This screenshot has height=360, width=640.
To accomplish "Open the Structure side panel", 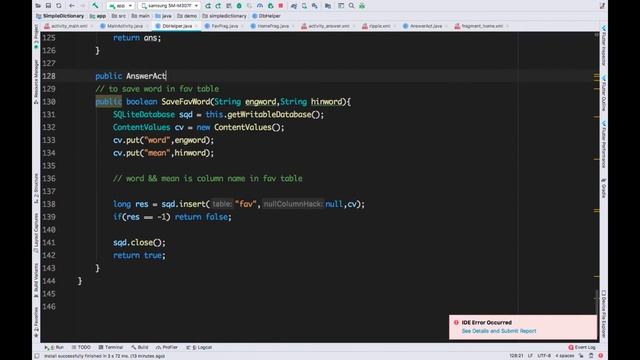I will click(36, 188).
